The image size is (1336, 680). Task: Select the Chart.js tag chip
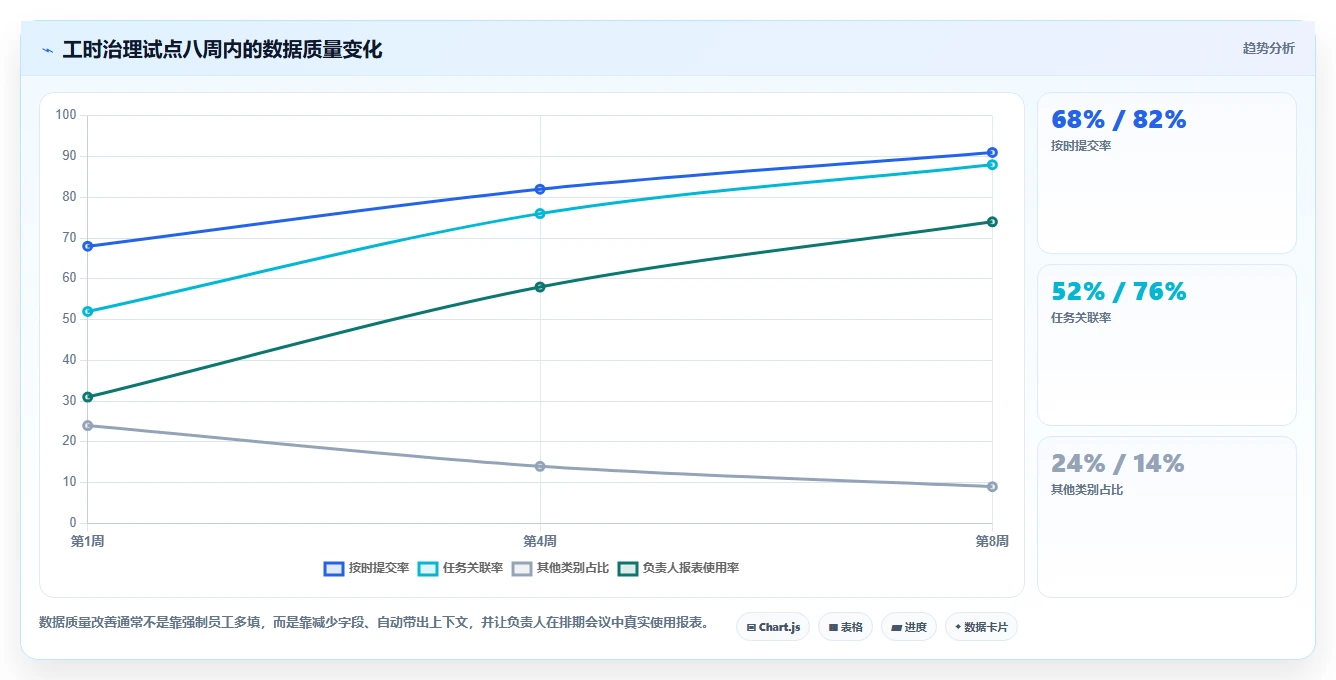pos(773,627)
